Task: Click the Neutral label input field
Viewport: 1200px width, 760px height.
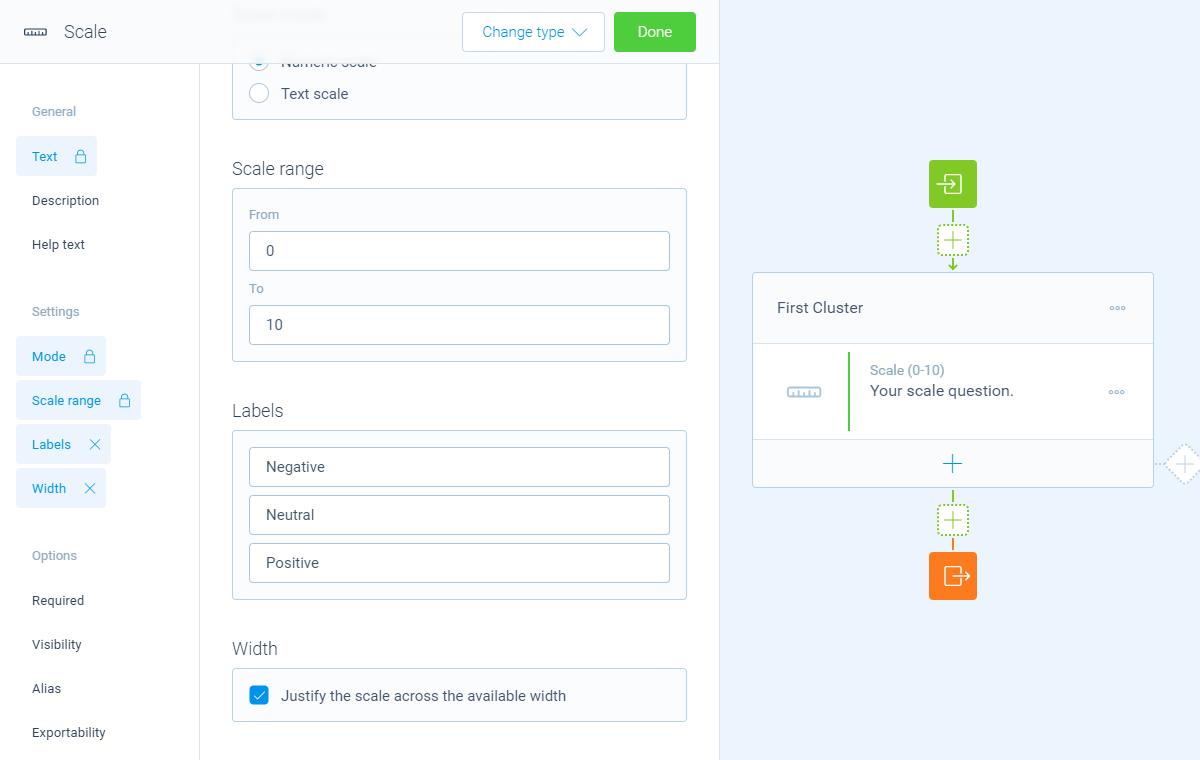Action: click(x=459, y=515)
